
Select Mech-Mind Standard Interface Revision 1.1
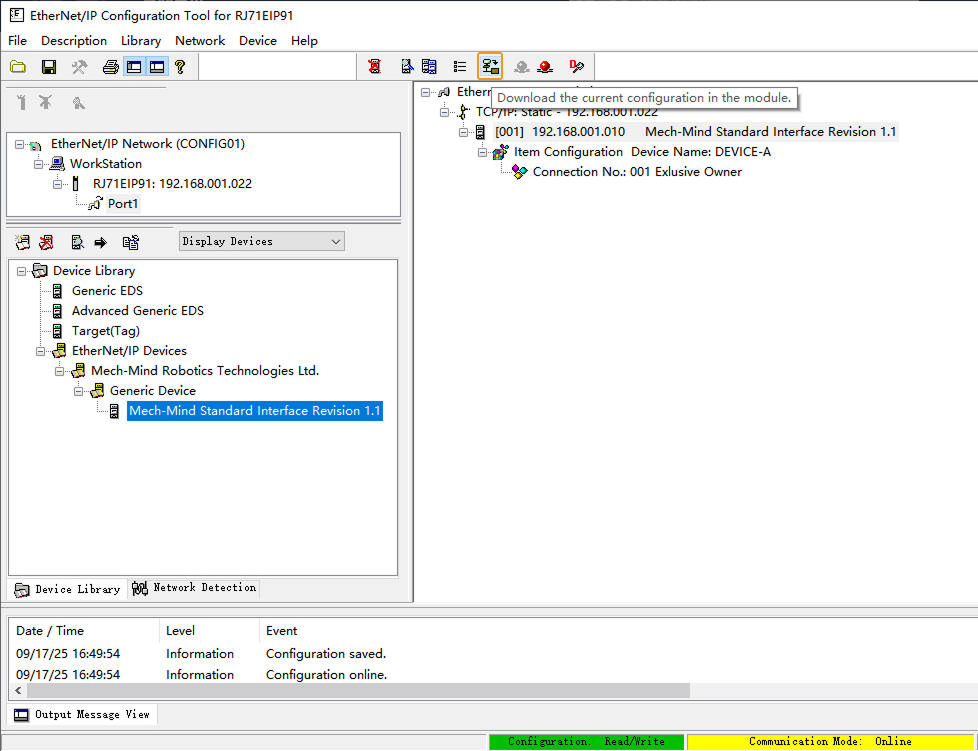pos(254,410)
